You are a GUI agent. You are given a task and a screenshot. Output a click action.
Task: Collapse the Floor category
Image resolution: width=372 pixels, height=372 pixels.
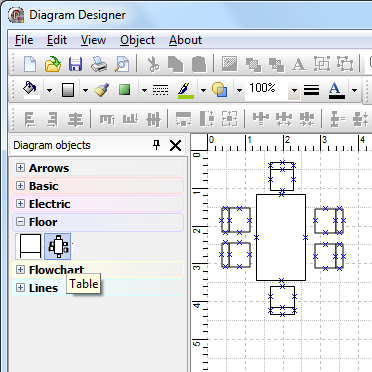click(x=20, y=222)
